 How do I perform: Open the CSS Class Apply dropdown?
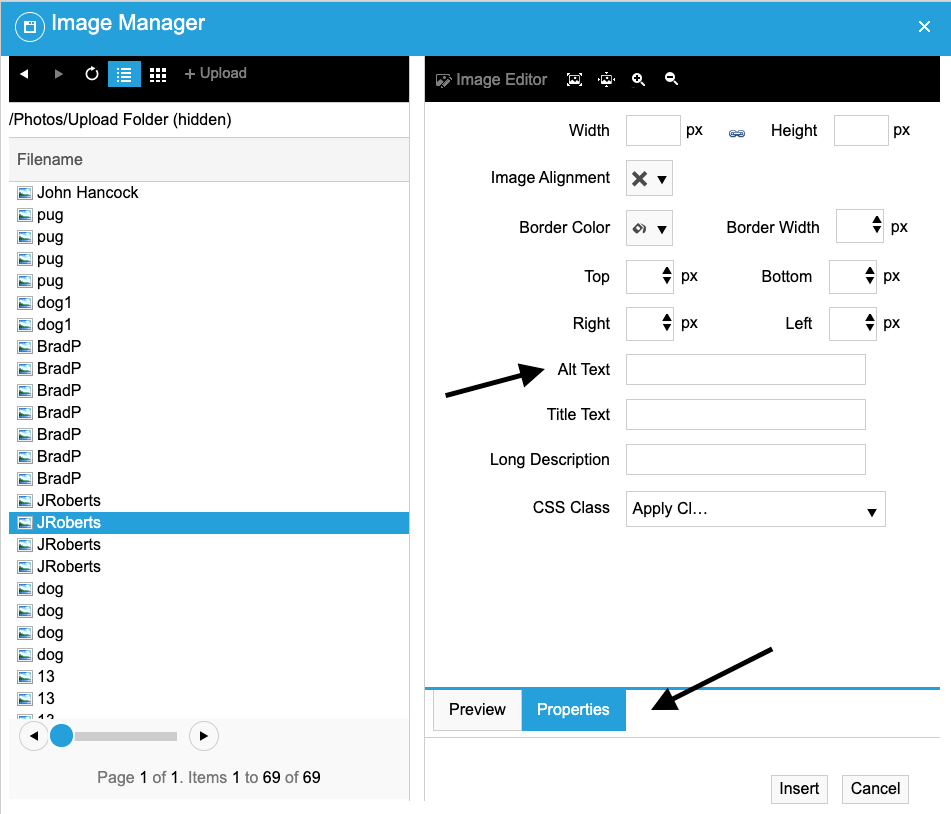tap(755, 509)
